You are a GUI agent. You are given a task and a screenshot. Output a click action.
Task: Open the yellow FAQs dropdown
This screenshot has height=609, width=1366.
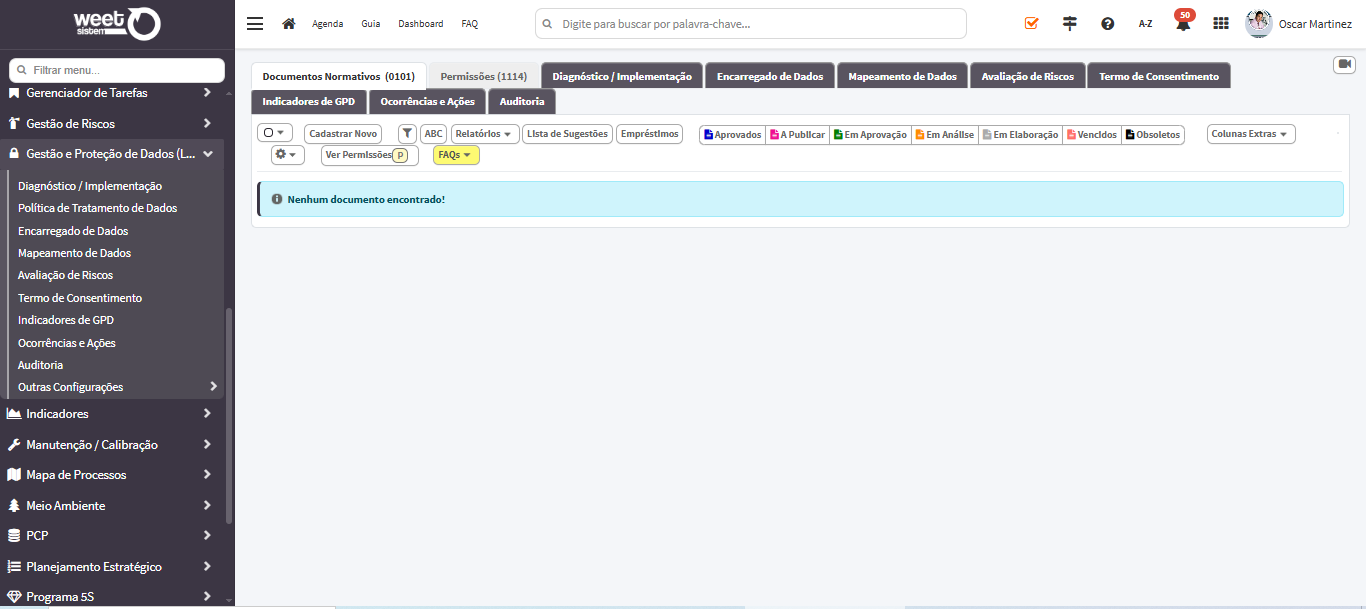(456, 155)
